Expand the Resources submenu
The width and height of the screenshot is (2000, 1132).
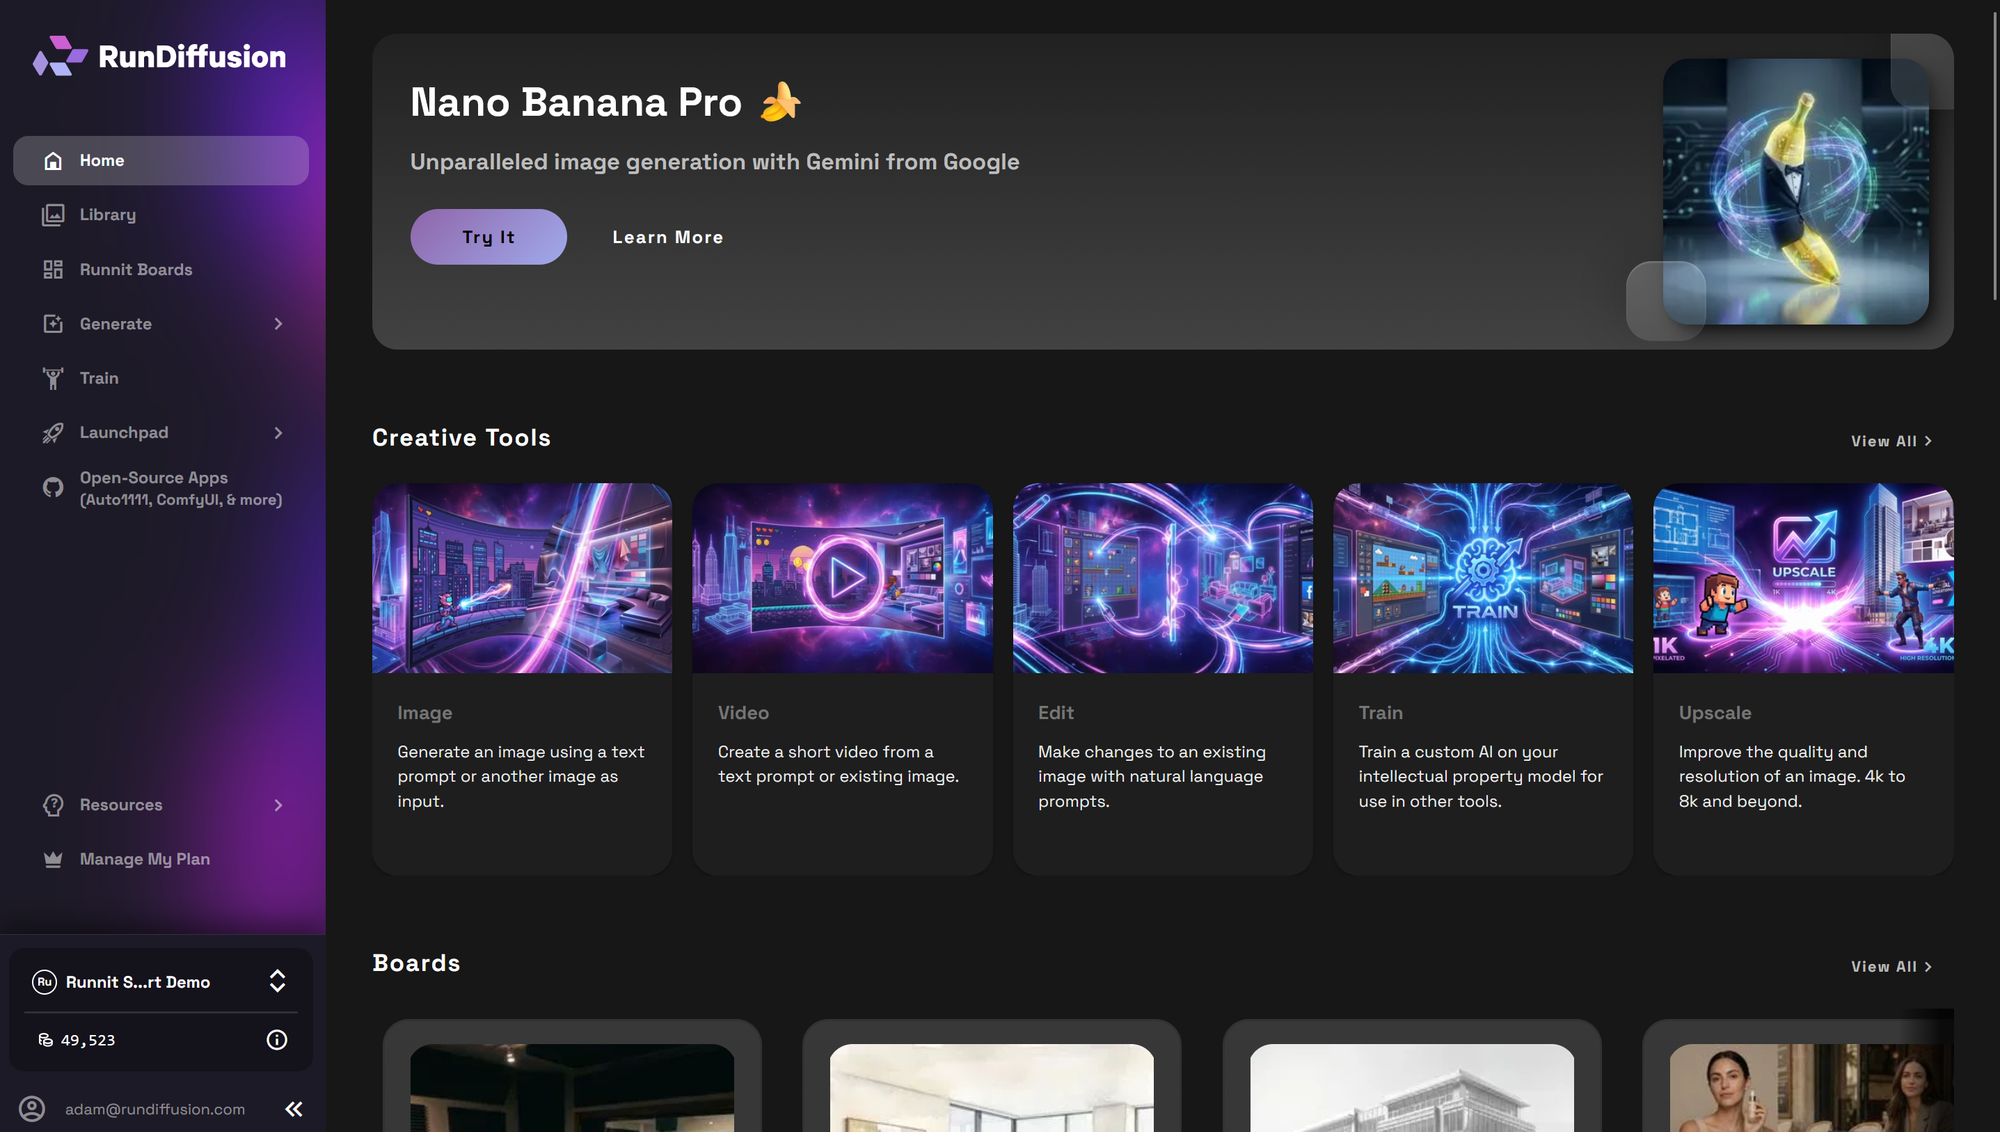[x=278, y=805]
